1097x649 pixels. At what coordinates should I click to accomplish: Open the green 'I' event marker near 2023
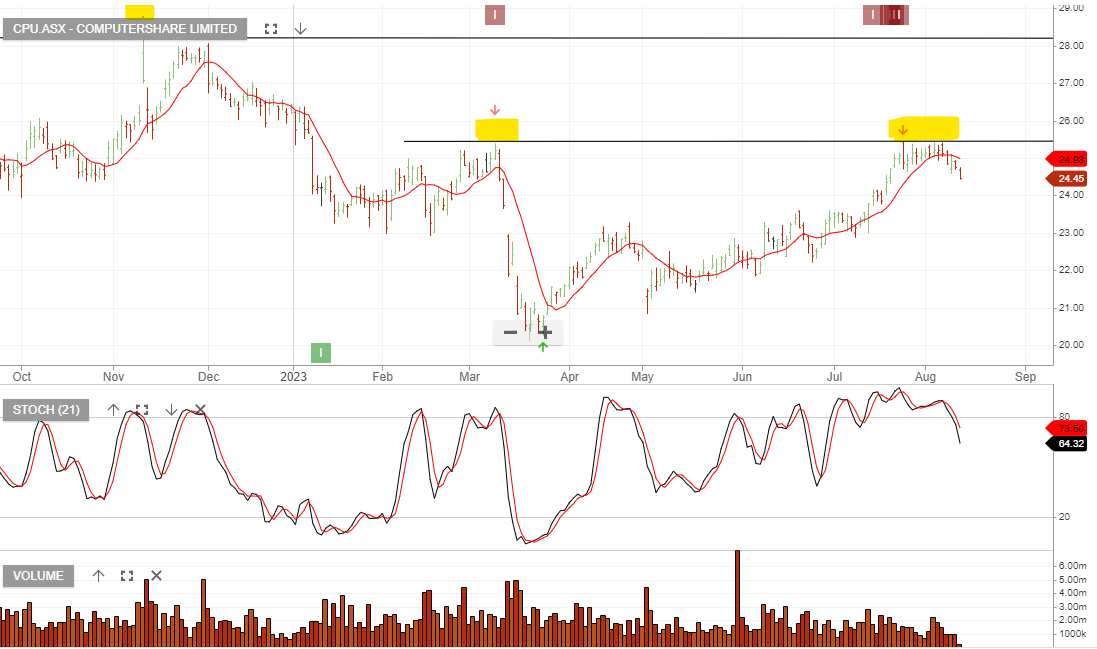point(320,352)
